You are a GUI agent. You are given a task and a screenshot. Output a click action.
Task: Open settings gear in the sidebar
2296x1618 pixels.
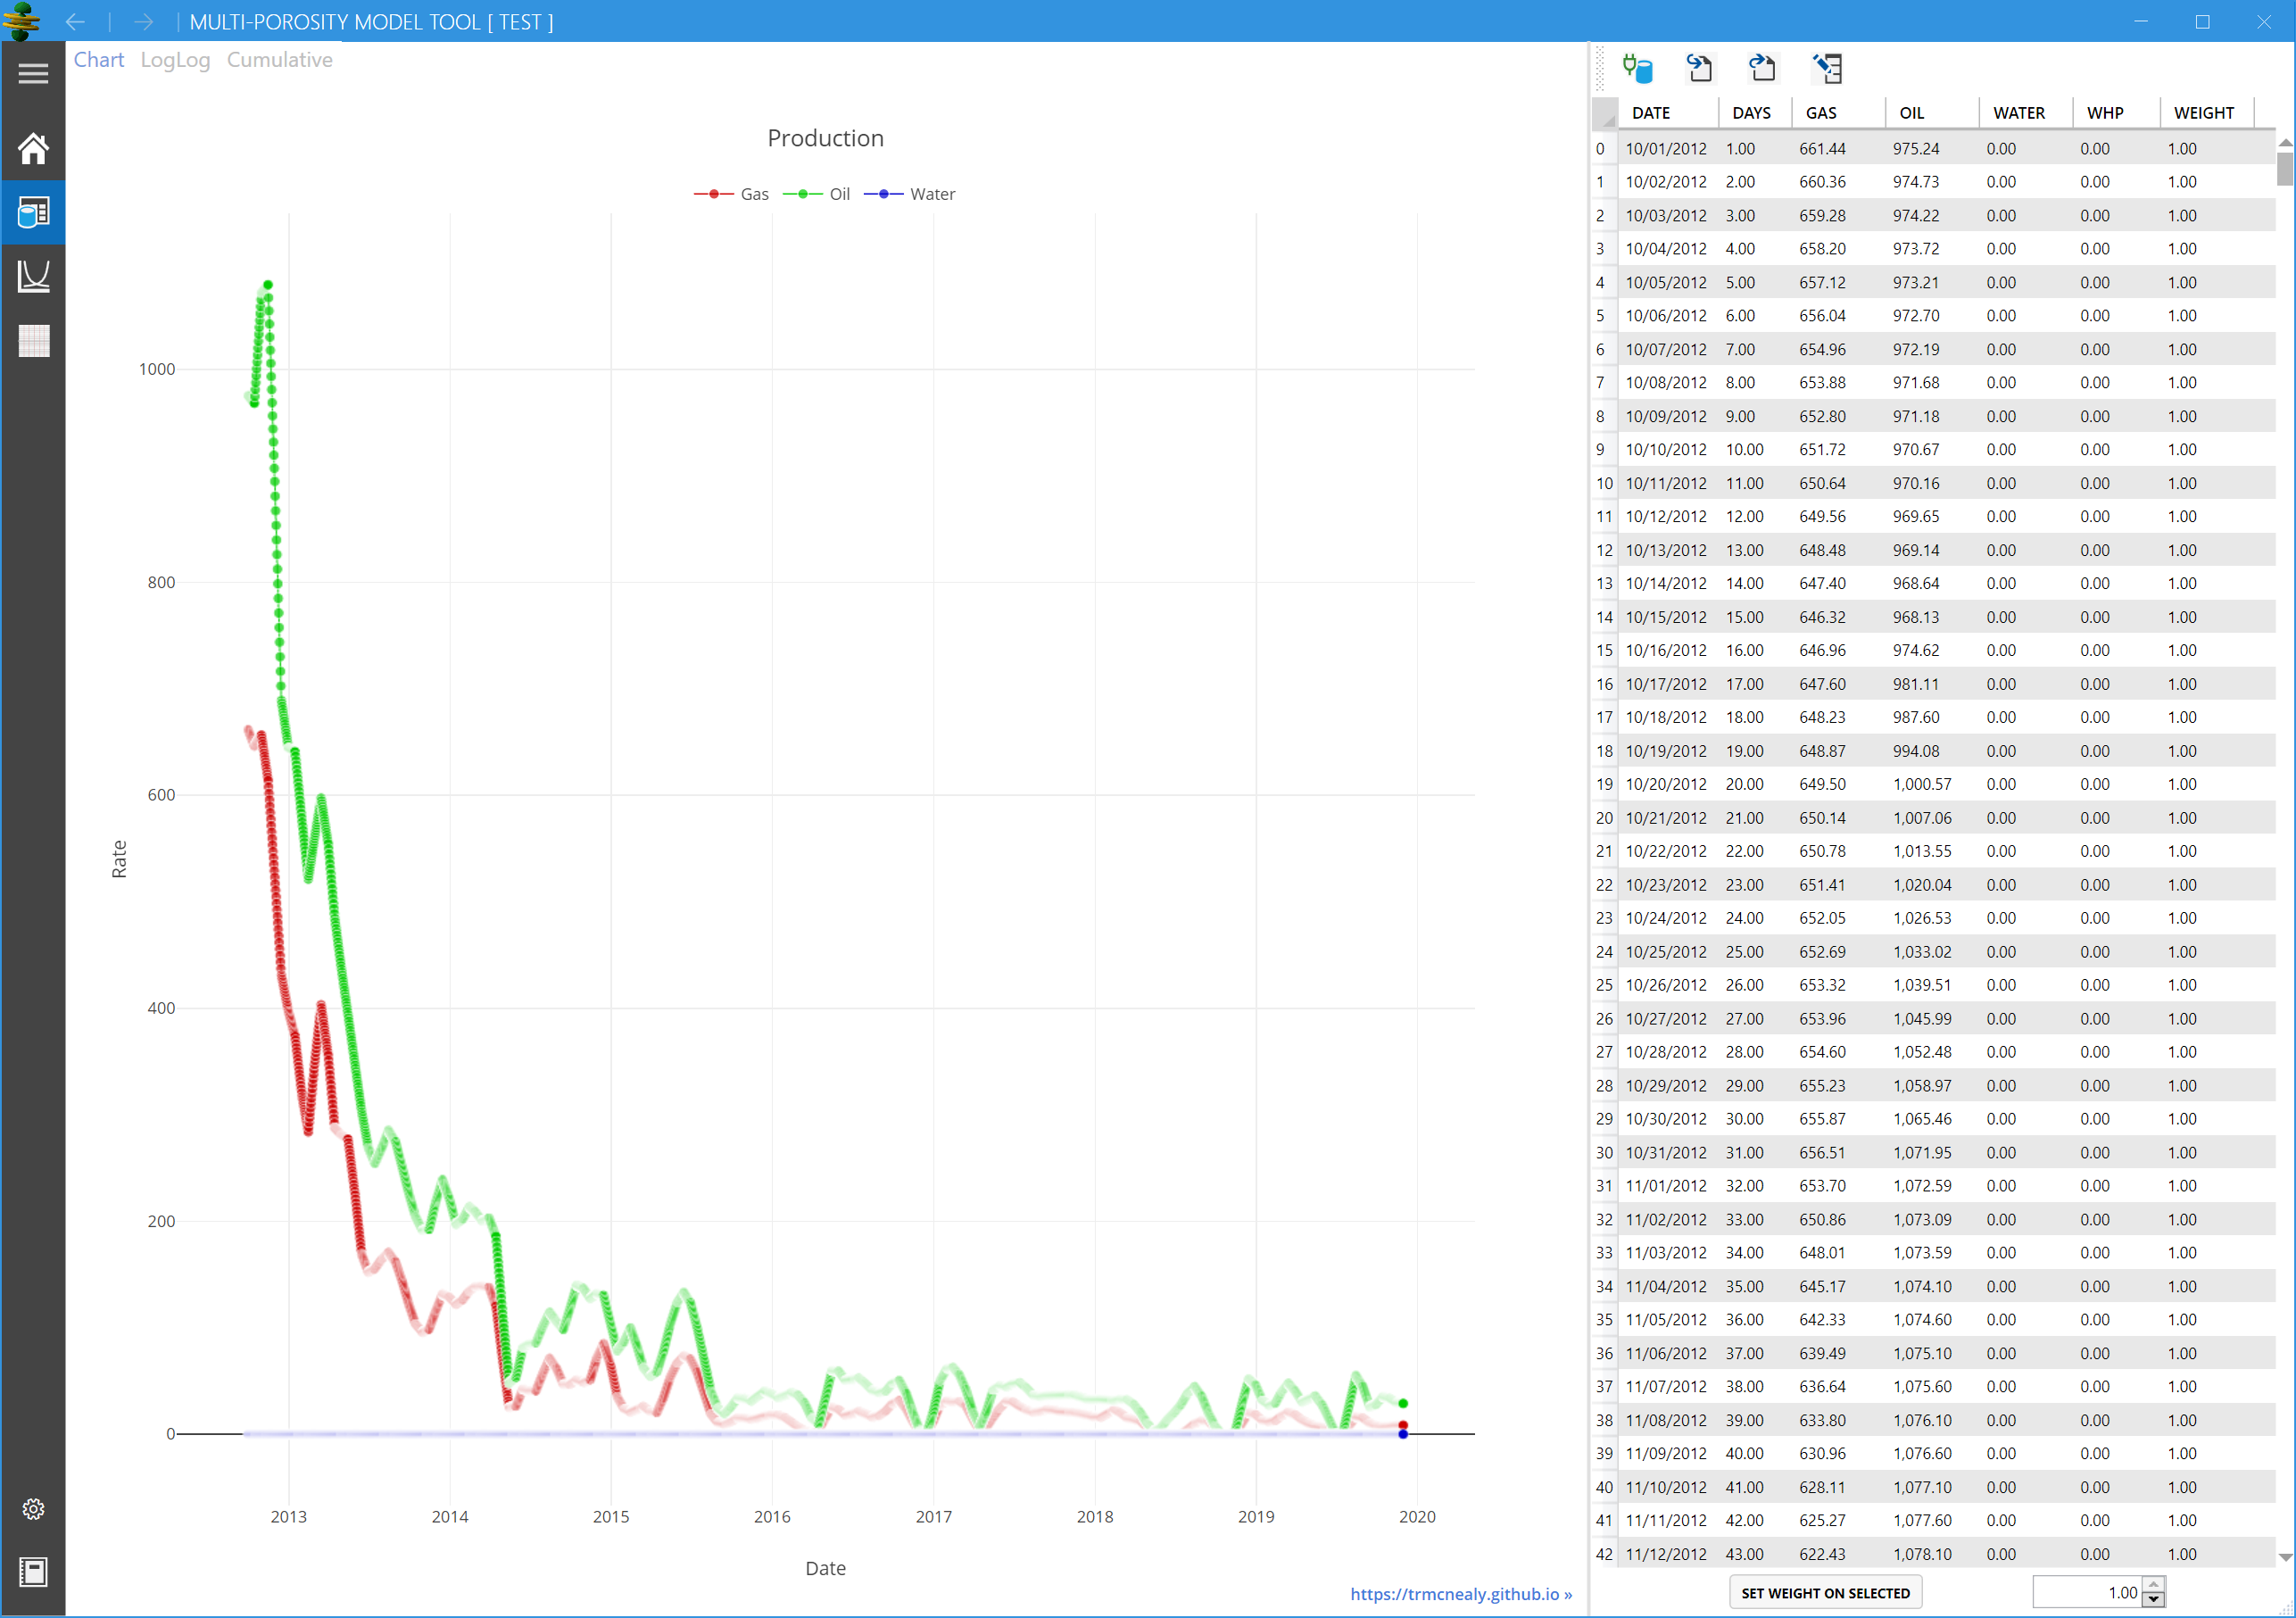coord(33,1509)
